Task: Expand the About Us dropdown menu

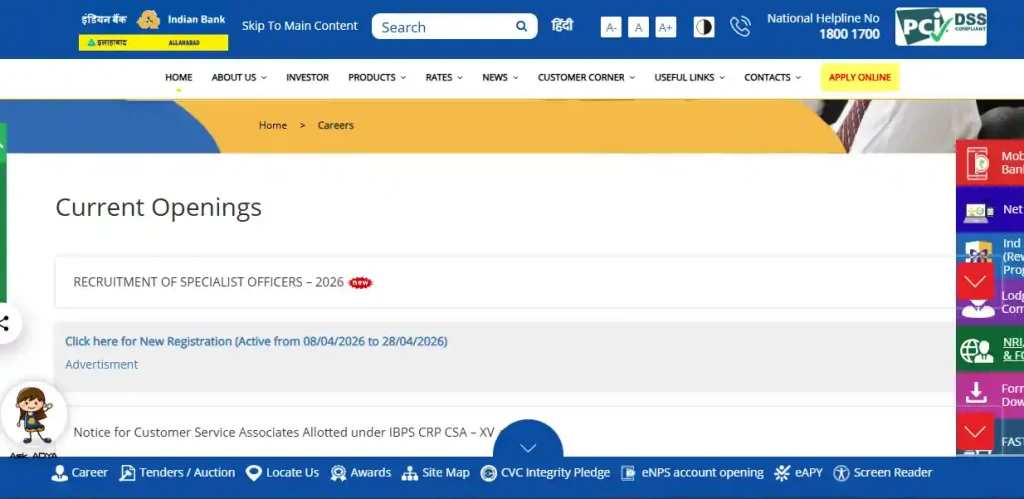Action: pyautogui.click(x=238, y=78)
